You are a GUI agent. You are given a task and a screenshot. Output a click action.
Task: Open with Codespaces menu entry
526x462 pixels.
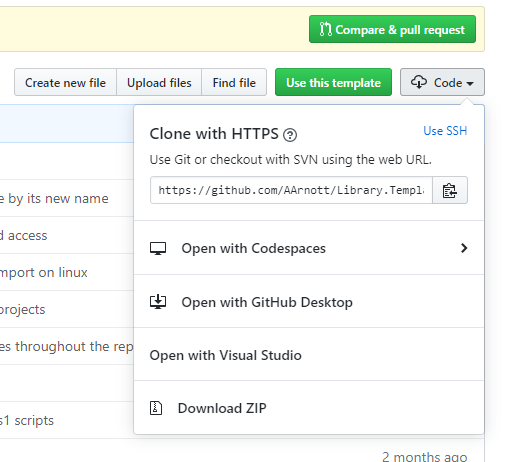(309, 248)
